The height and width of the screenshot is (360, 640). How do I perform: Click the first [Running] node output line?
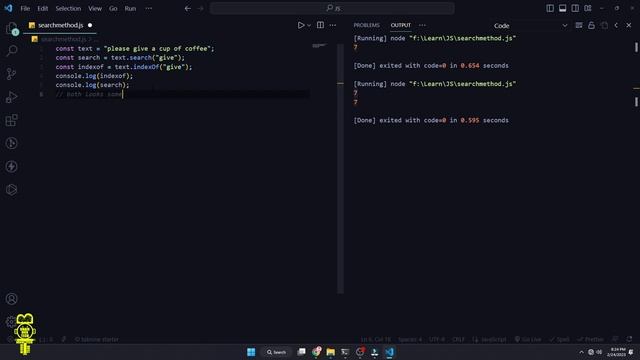(x=435, y=38)
